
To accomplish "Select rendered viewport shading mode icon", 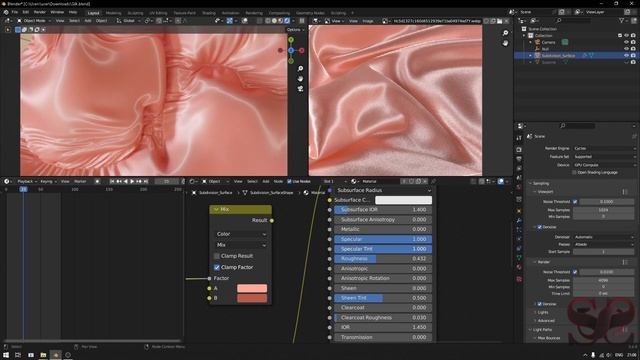I will [x=287, y=21].
